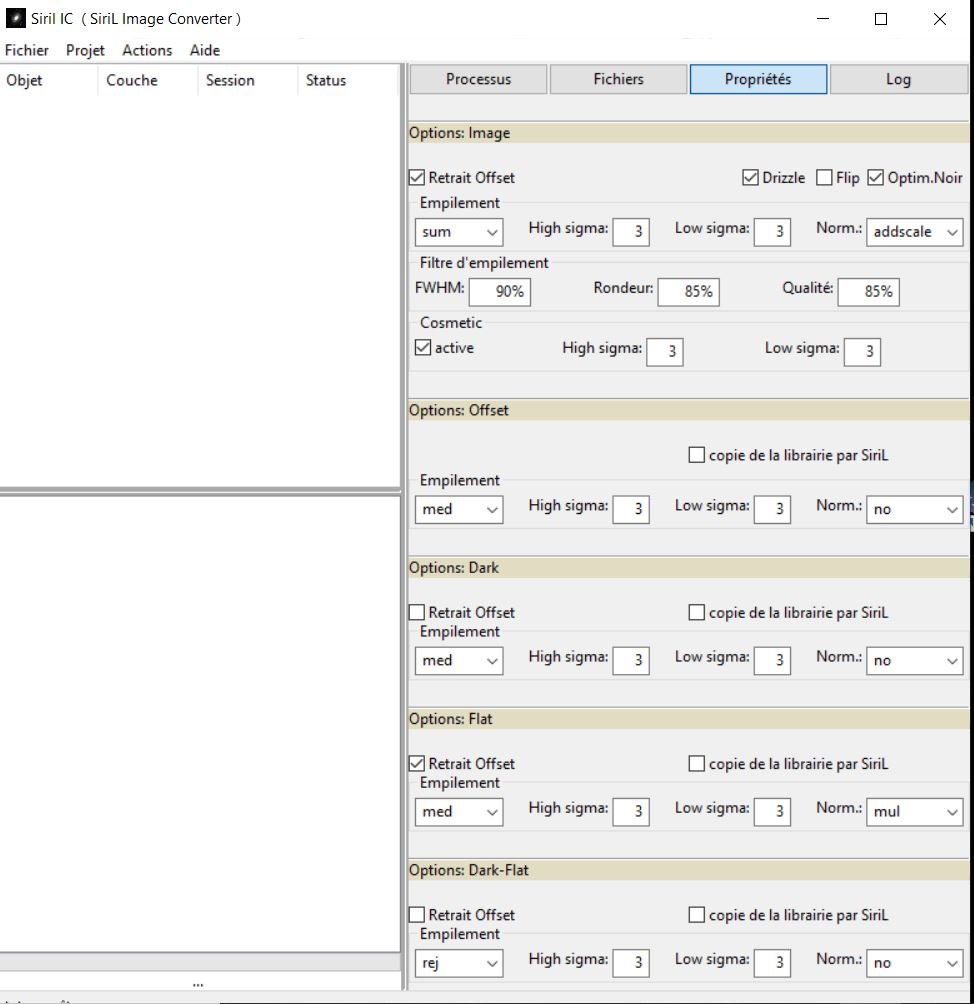Click the Dark-Flat Low sigma field
Screen dimensions: 974x1004
coord(772,963)
